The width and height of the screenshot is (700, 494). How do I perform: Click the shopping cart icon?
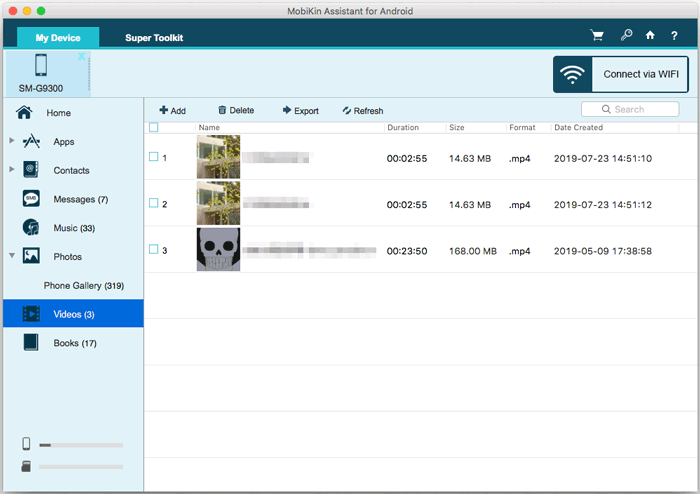[598, 36]
